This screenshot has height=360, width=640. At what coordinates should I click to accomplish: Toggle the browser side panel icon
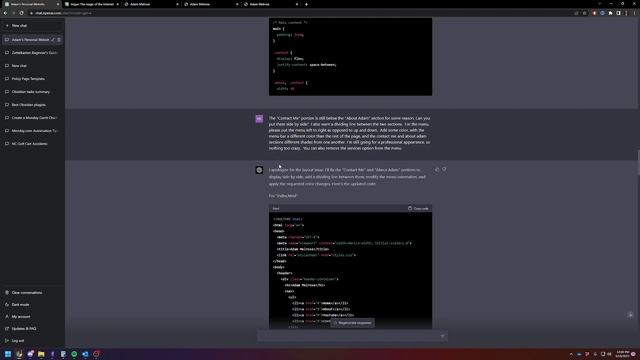coord(618,13)
